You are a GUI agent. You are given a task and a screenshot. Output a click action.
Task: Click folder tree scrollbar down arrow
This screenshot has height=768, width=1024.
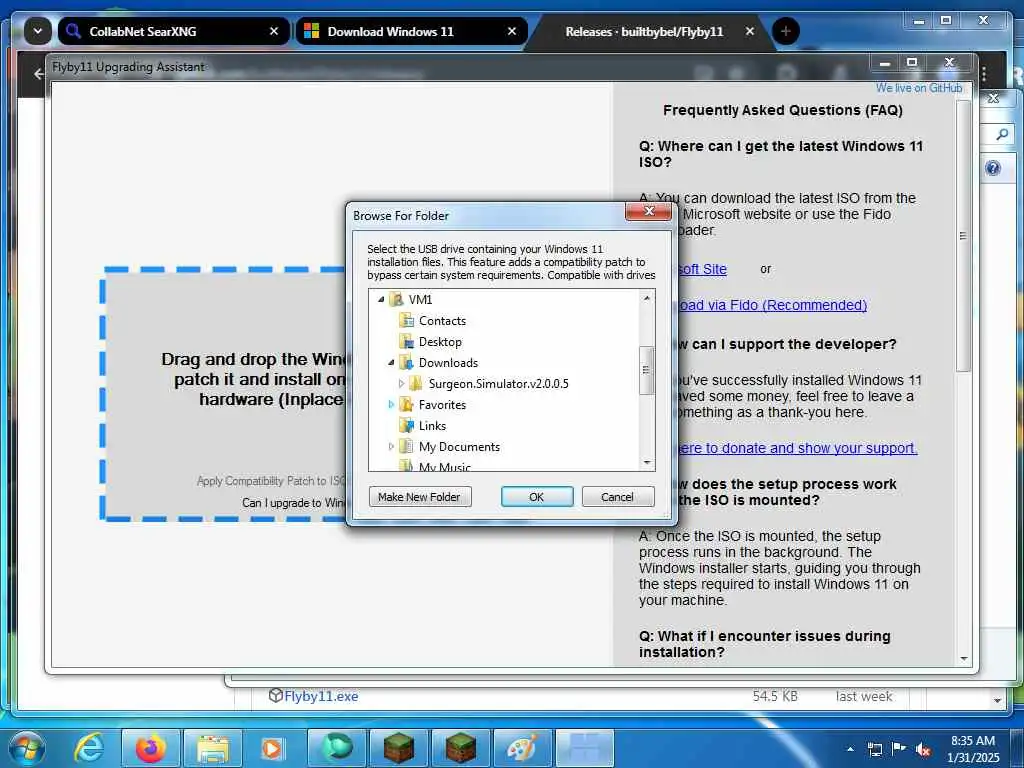pyautogui.click(x=647, y=462)
